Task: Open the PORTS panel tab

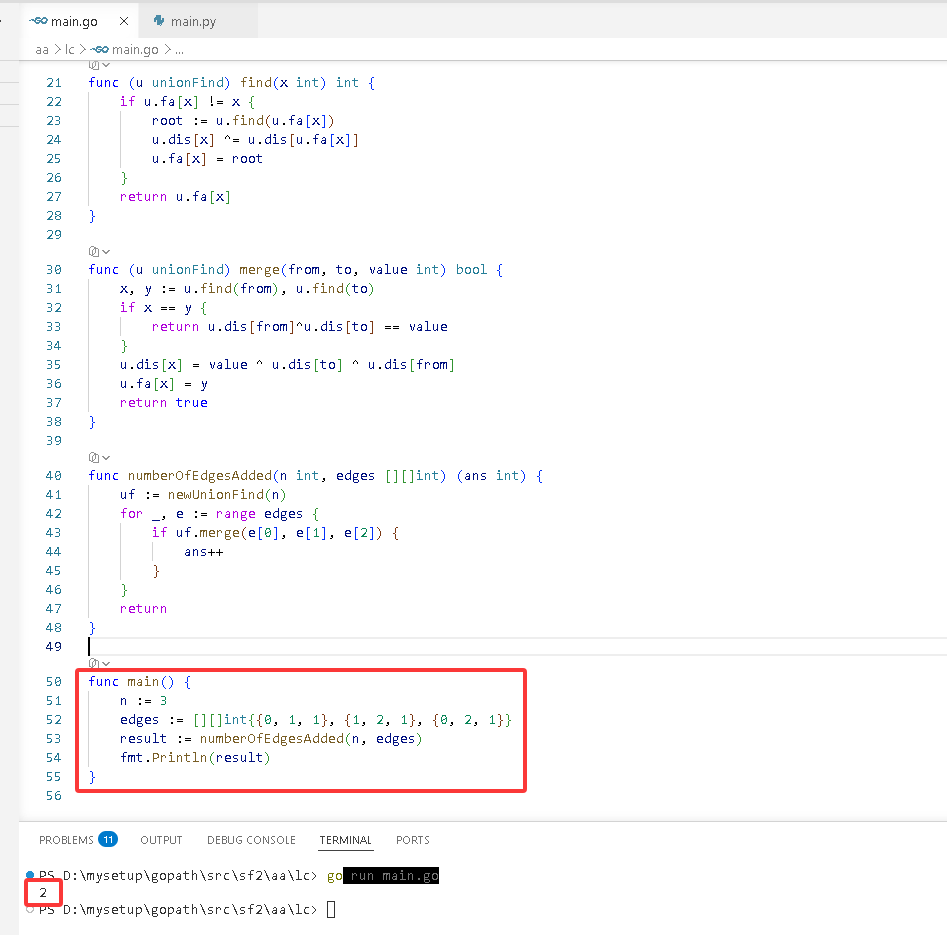Action: [x=413, y=840]
